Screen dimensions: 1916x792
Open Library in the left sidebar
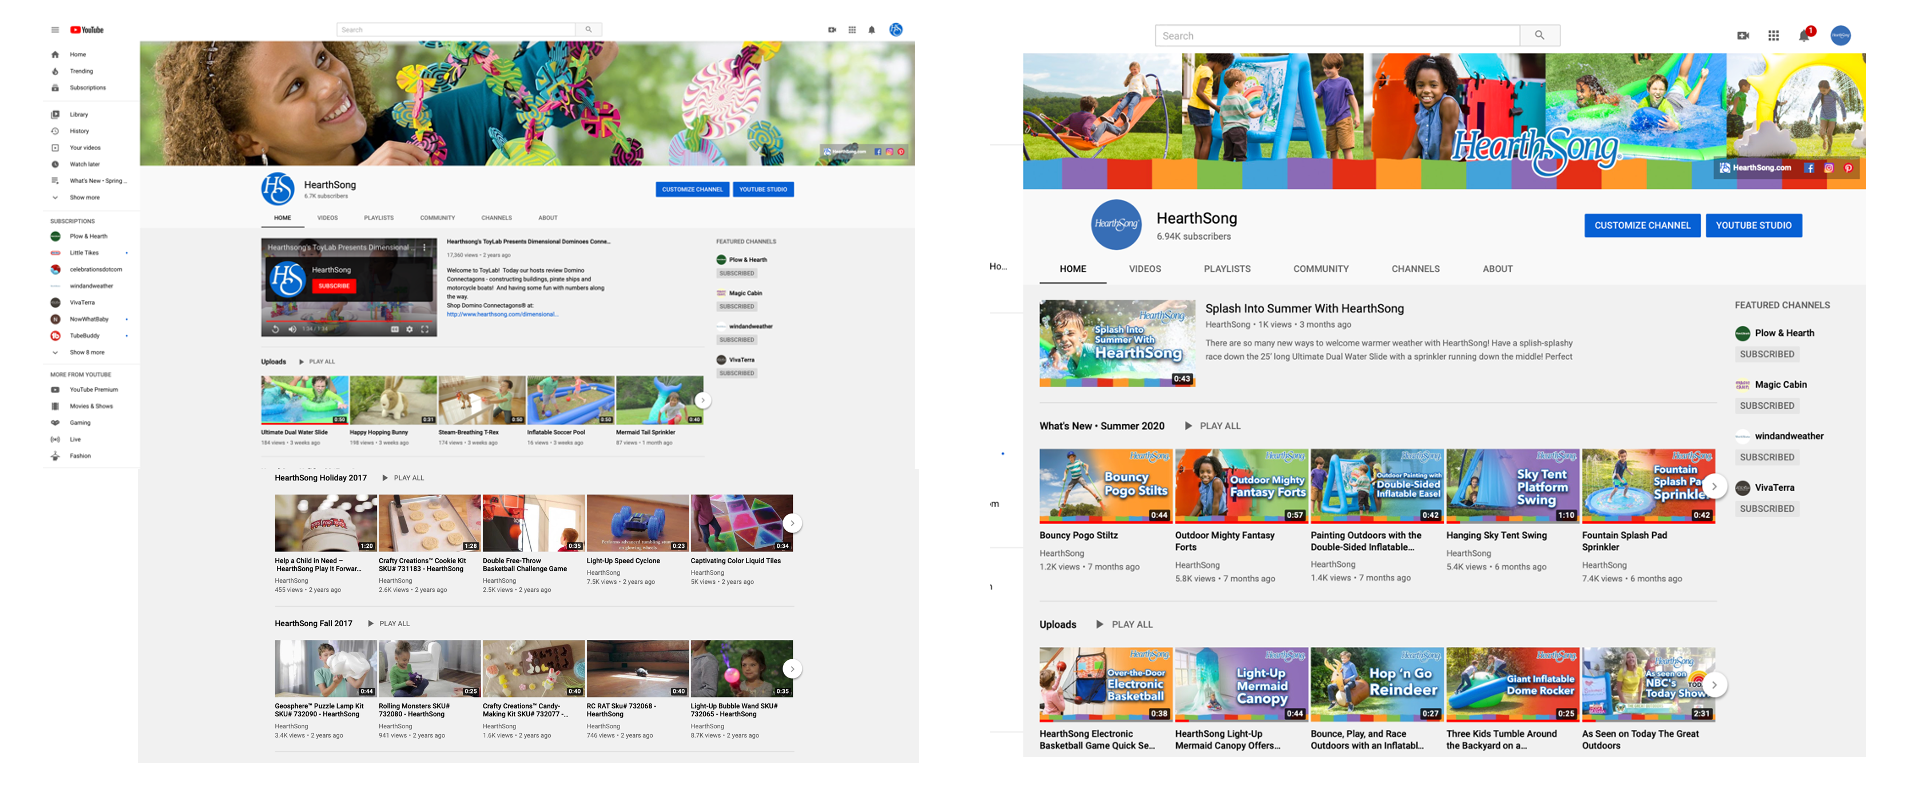79,115
